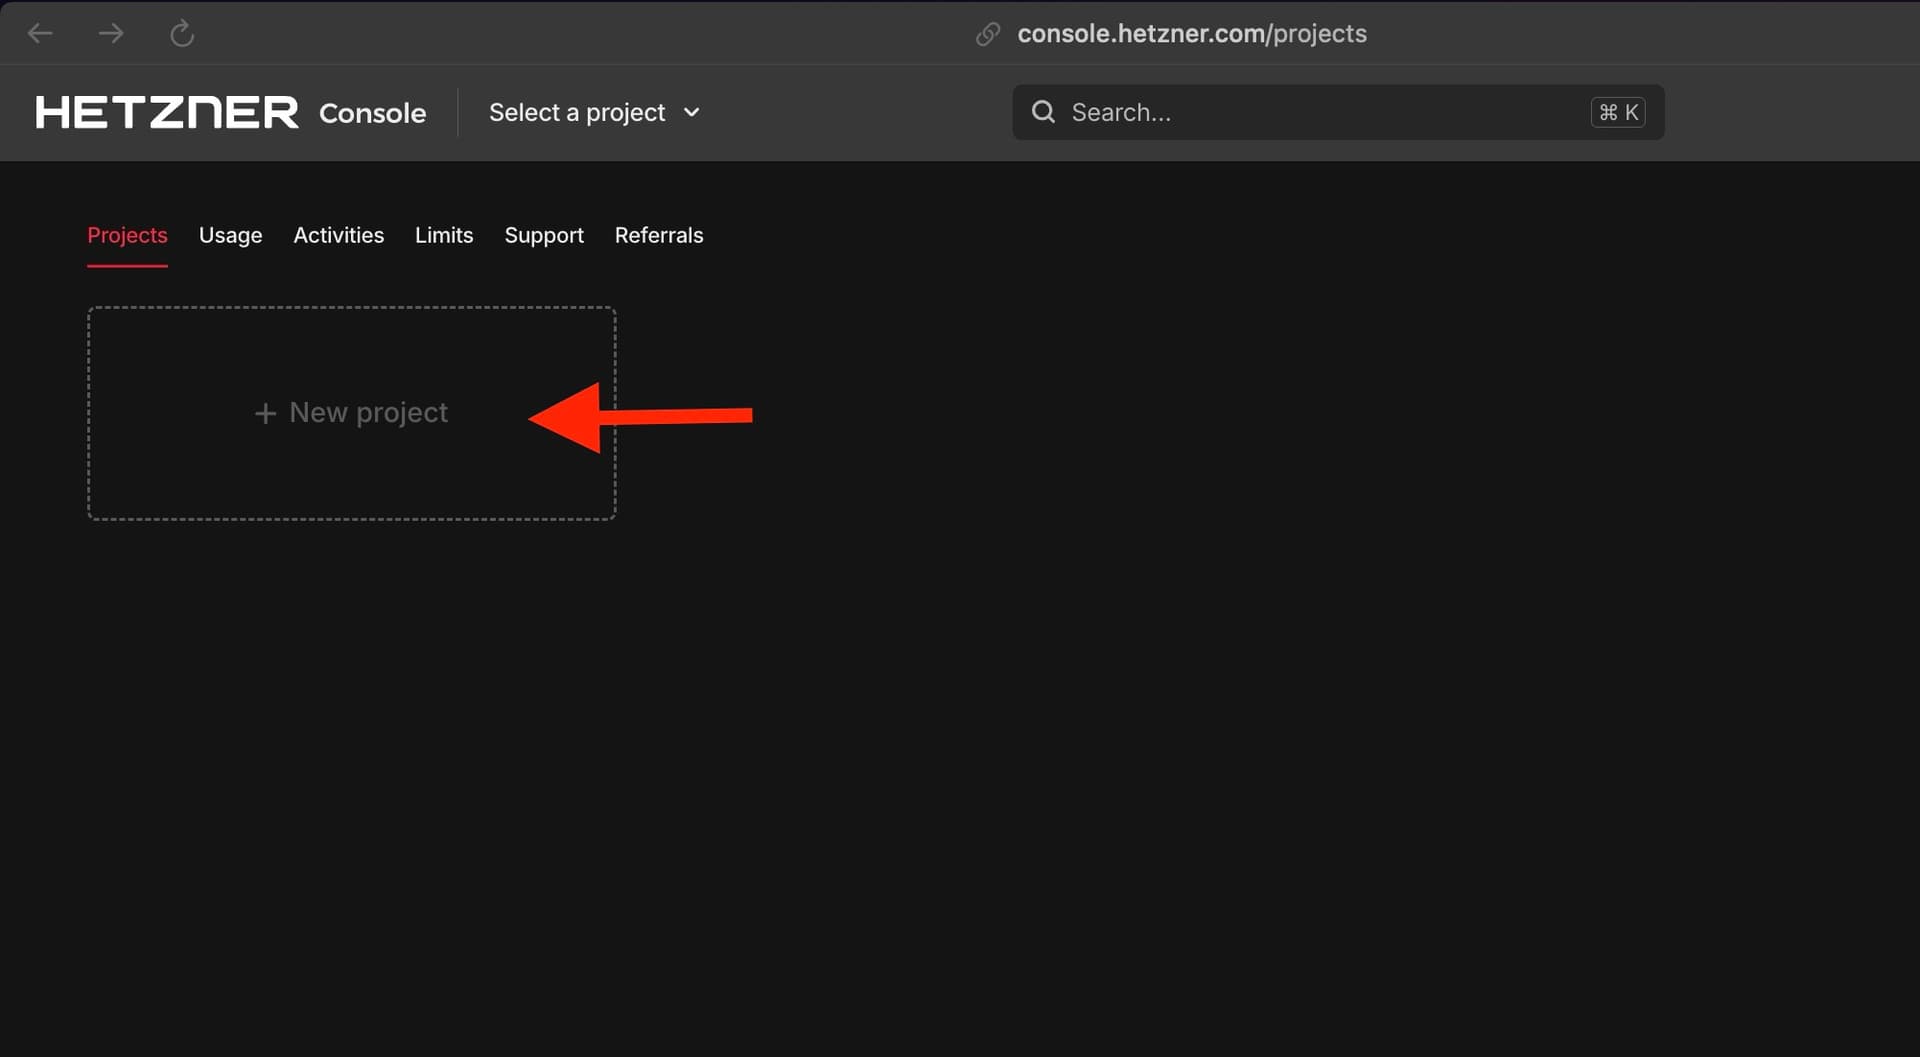Select the Limits tab
Image resolution: width=1920 pixels, height=1057 pixels.
pos(444,235)
